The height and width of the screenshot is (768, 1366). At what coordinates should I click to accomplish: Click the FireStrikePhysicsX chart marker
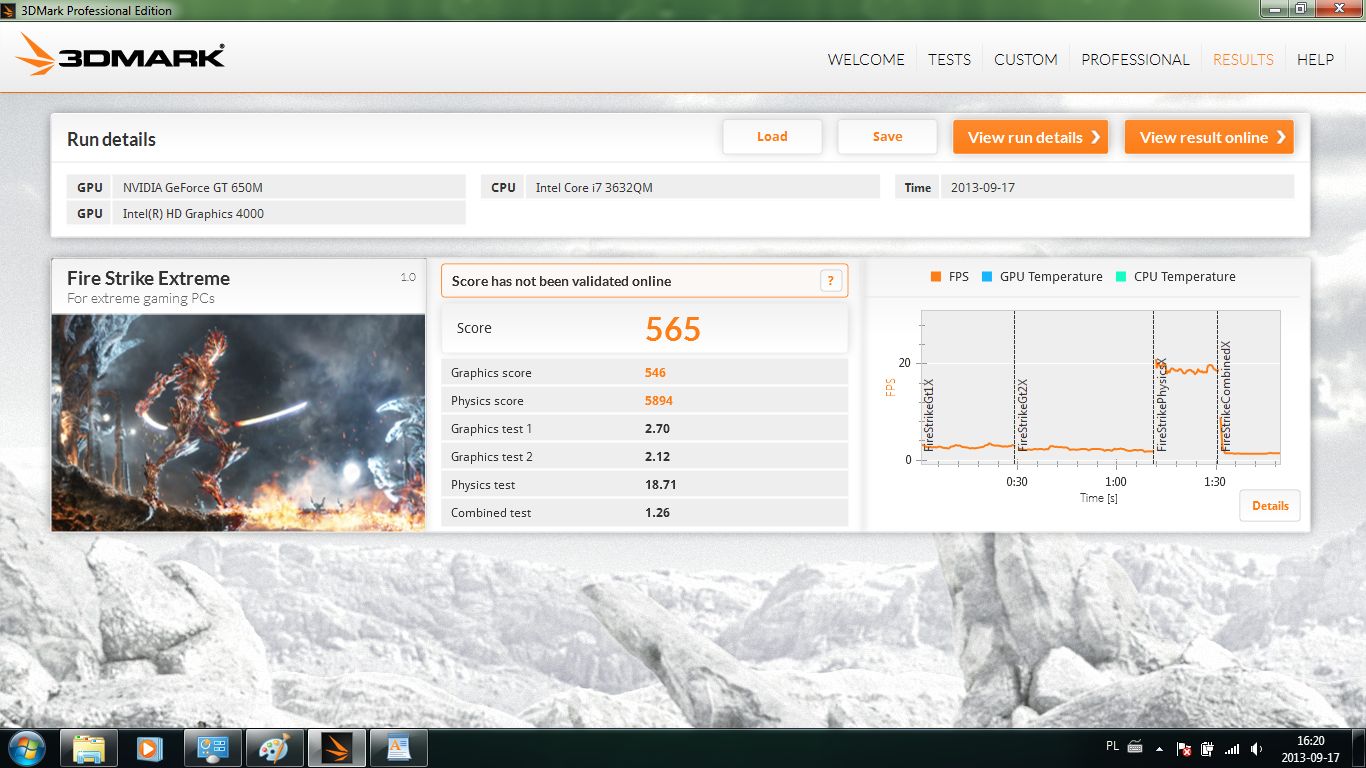coord(1161,404)
